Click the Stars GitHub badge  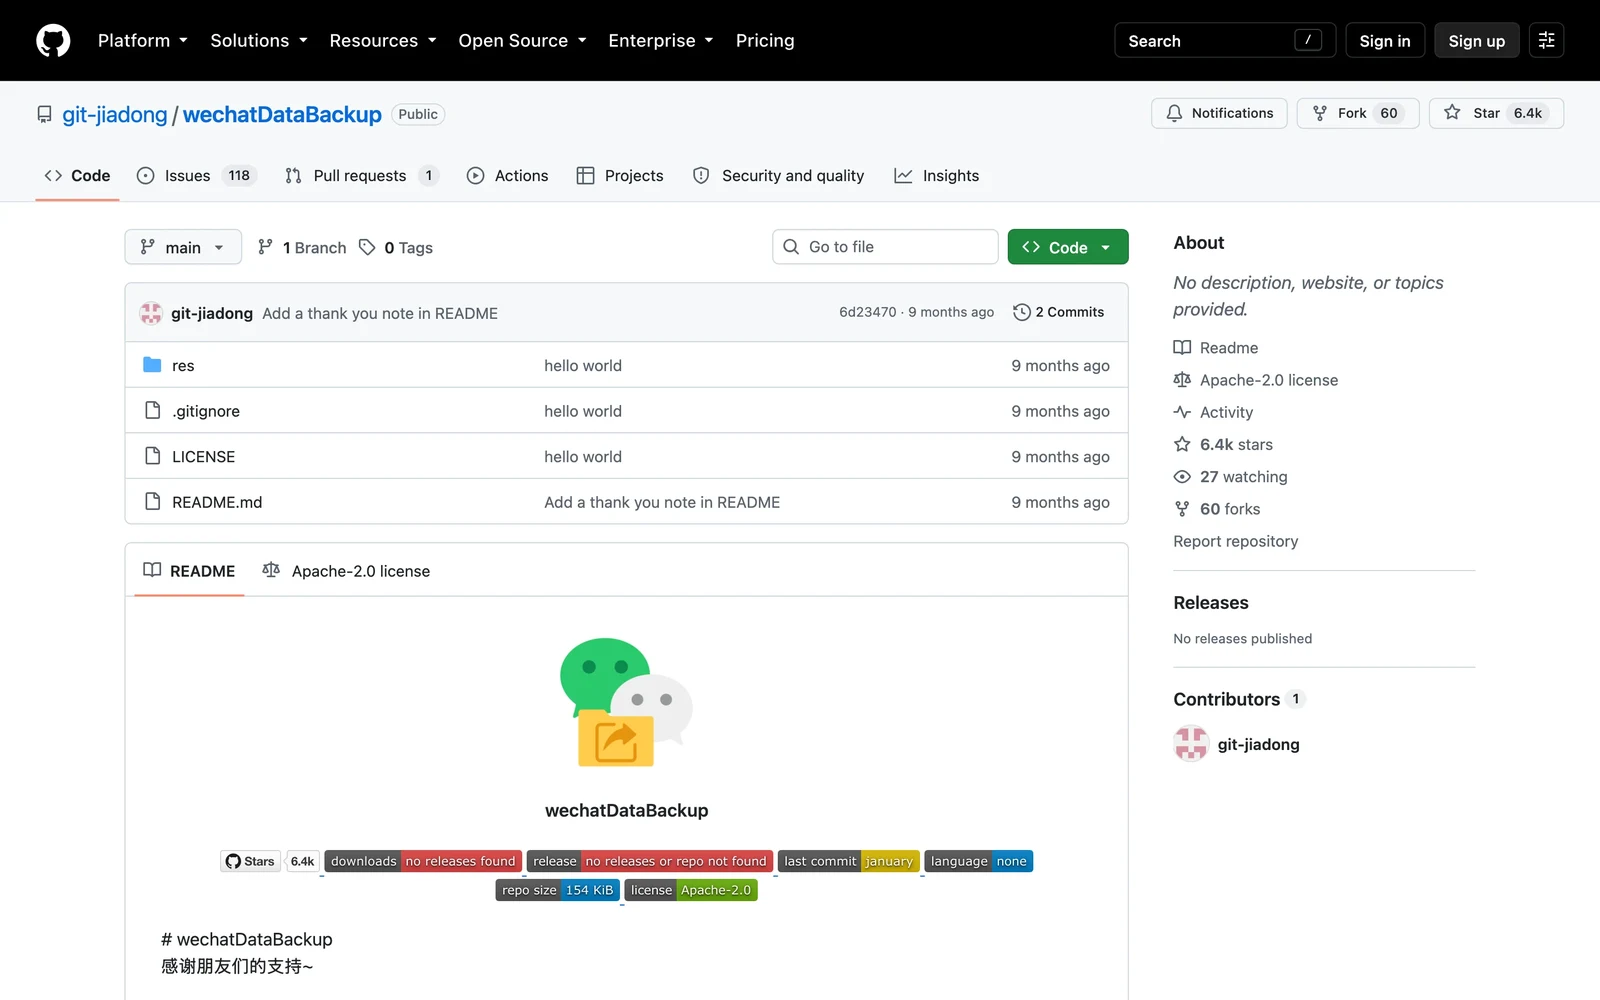pyautogui.click(x=250, y=861)
